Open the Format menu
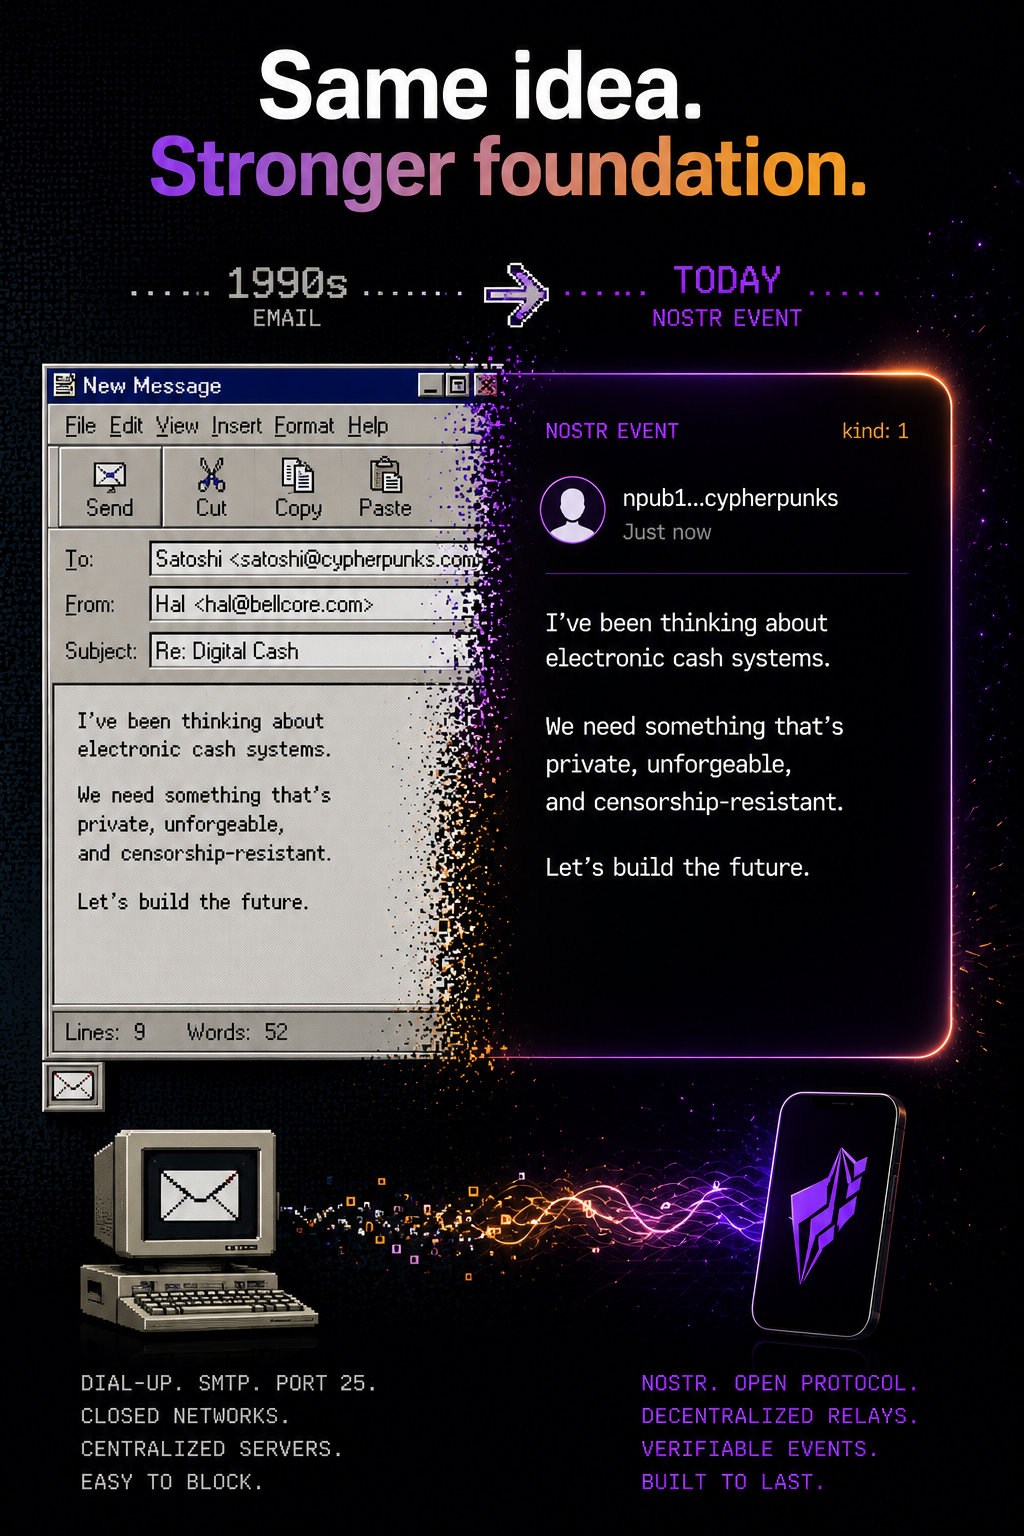This screenshot has height=1536, width=1024. pyautogui.click(x=304, y=426)
